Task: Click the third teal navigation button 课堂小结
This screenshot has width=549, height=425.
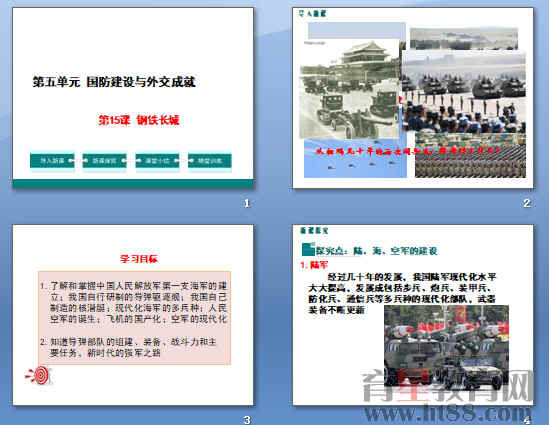Action: tap(157, 161)
